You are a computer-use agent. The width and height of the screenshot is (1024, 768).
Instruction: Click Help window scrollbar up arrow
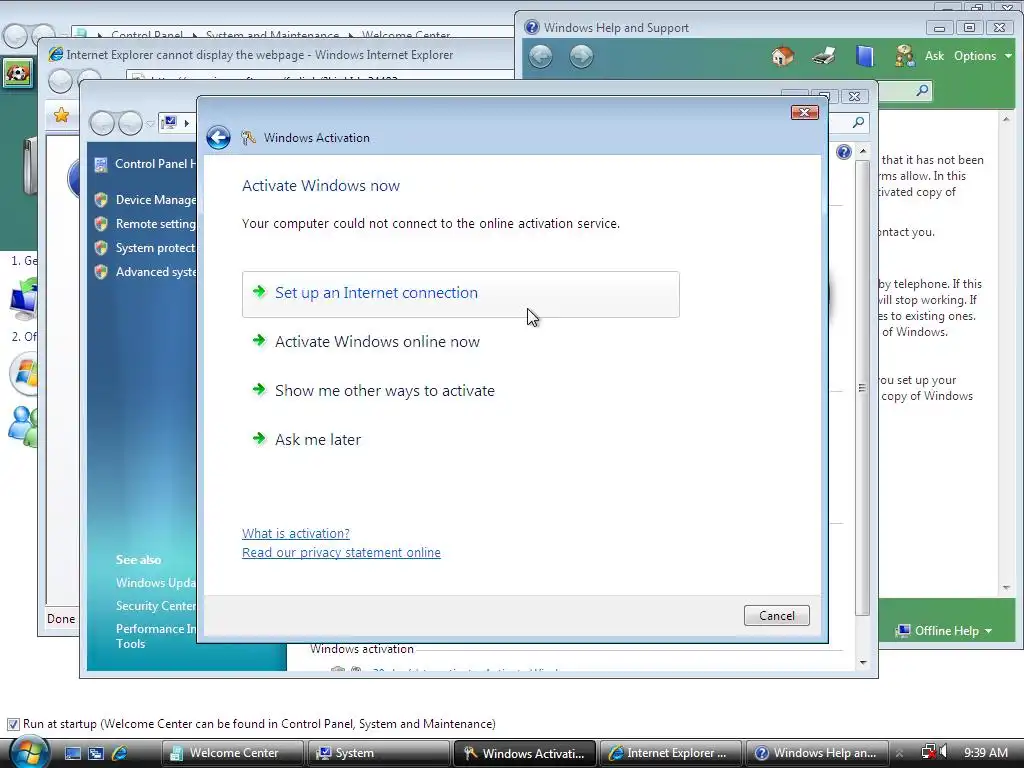[1006, 120]
